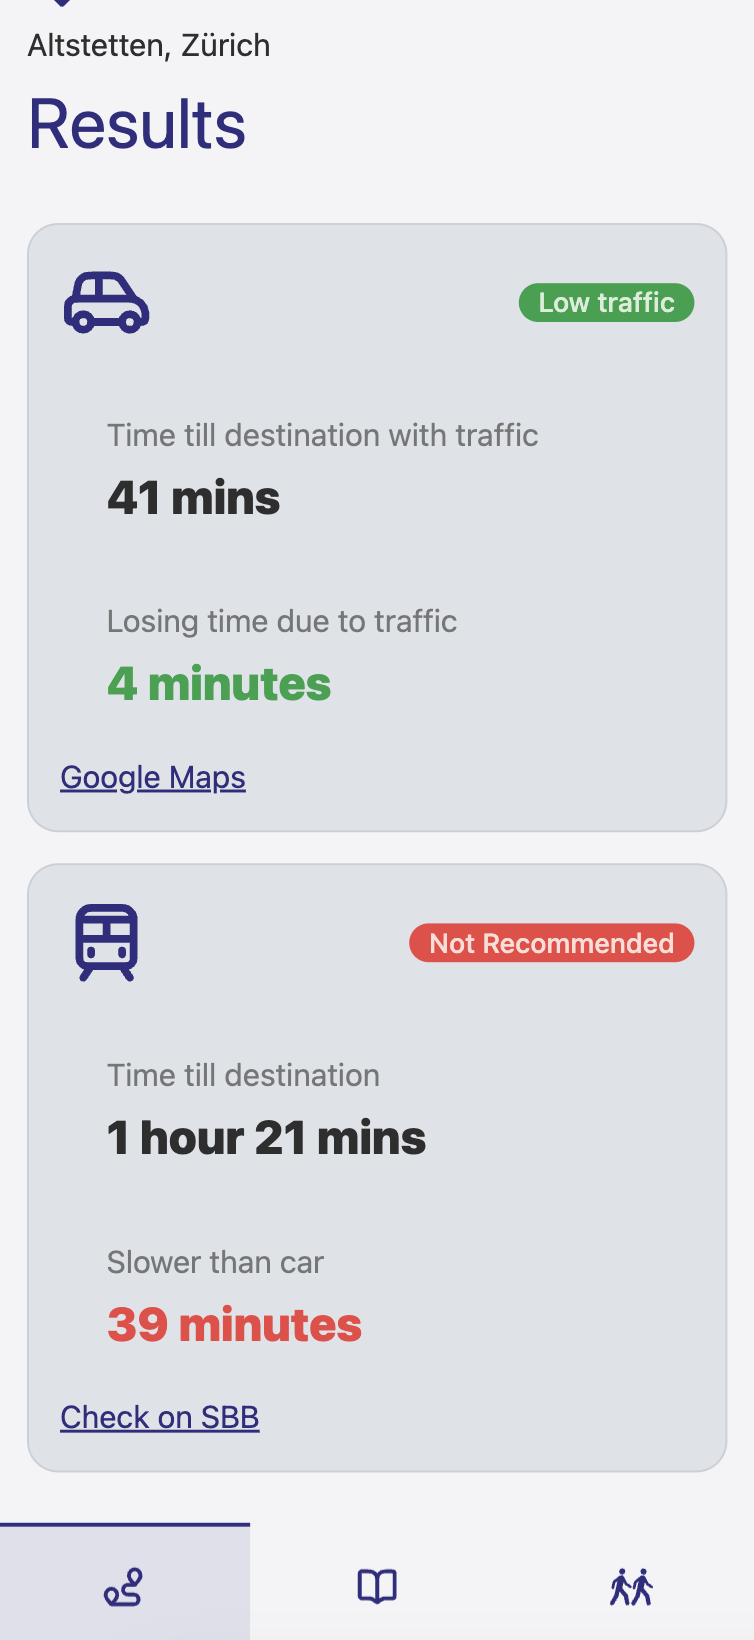The width and height of the screenshot is (754, 1640).
Task: Click the 41 mins travel time
Action: coord(194,497)
